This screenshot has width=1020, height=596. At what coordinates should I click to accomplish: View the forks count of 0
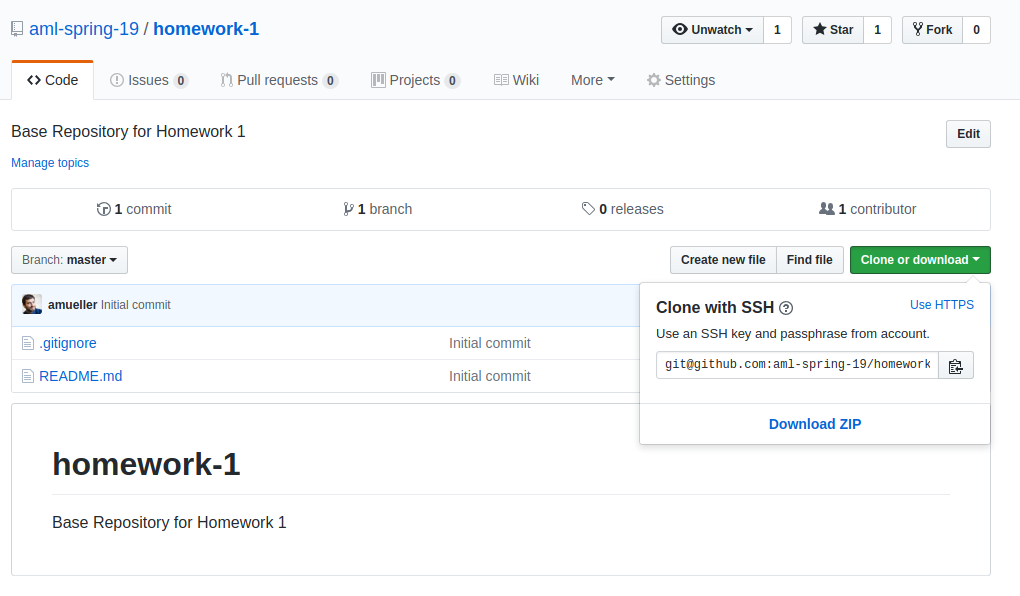976,30
